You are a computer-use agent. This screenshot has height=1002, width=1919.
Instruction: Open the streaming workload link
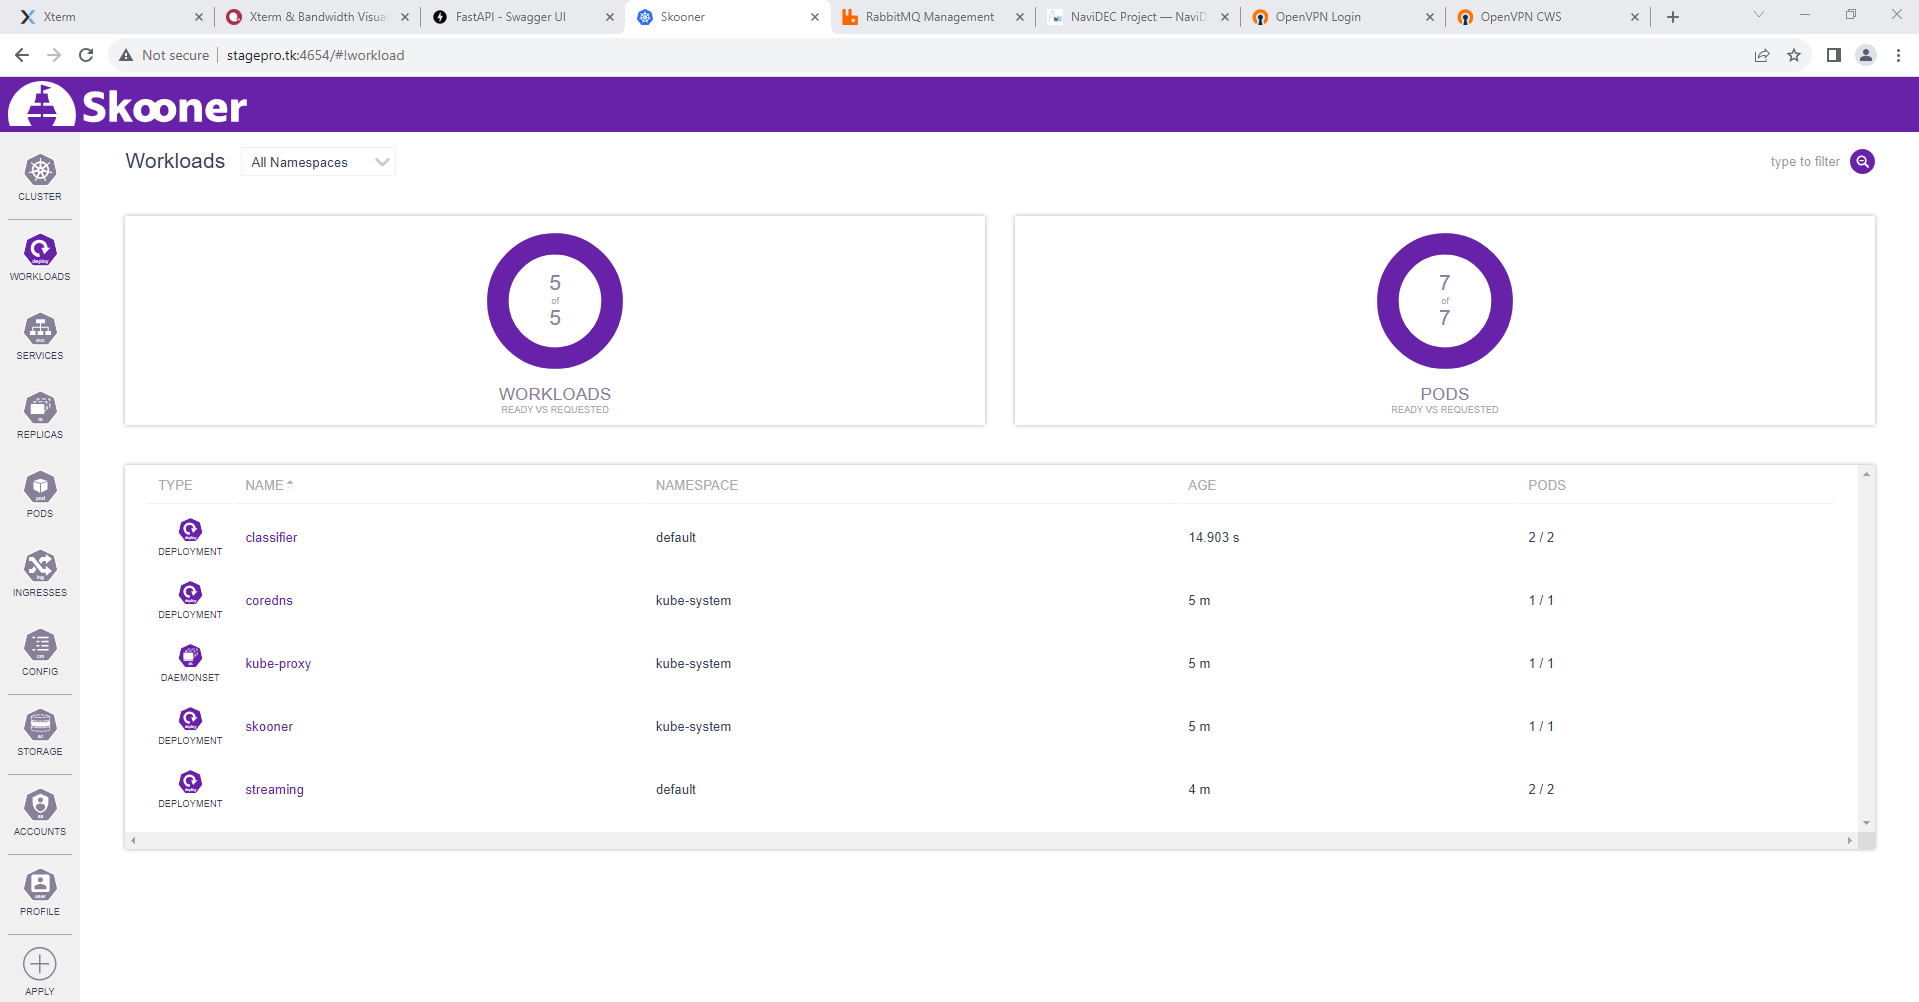pyautogui.click(x=274, y=789)
